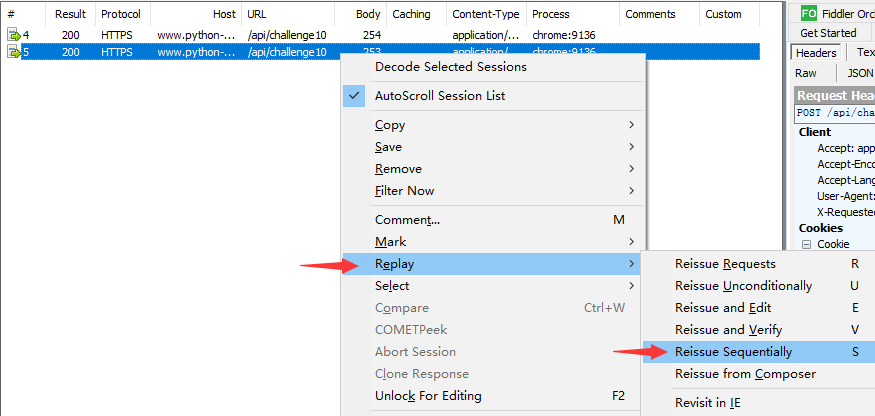The height and width of the screenshot is (416, 875).
Task: Click the Content-Type column header
Action: click(484, 14)
